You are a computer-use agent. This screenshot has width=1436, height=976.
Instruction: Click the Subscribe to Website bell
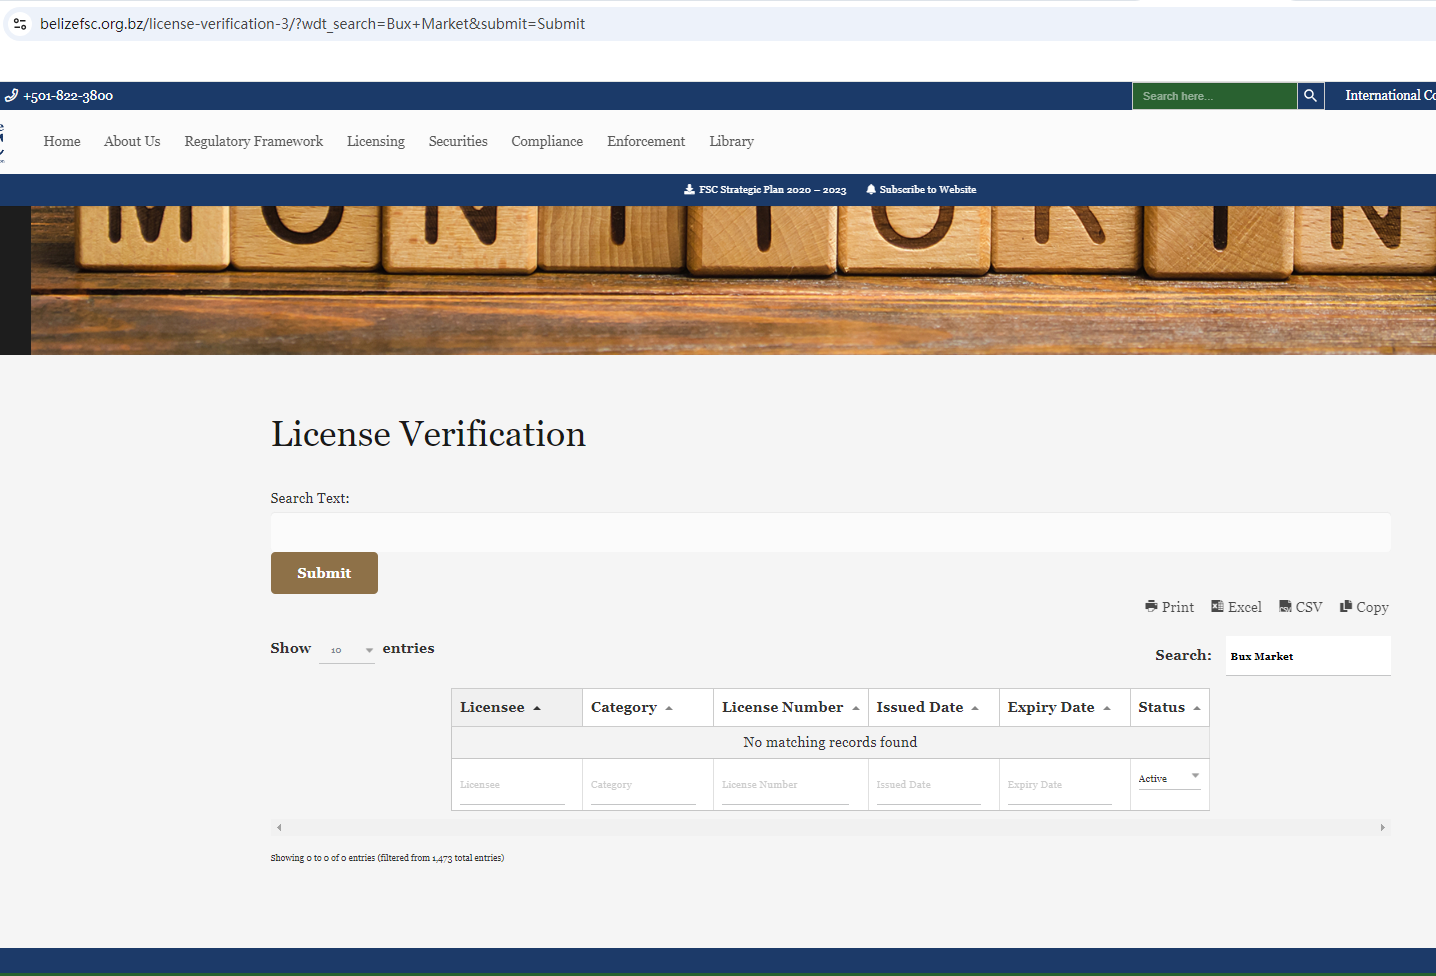tap(871, 189)
